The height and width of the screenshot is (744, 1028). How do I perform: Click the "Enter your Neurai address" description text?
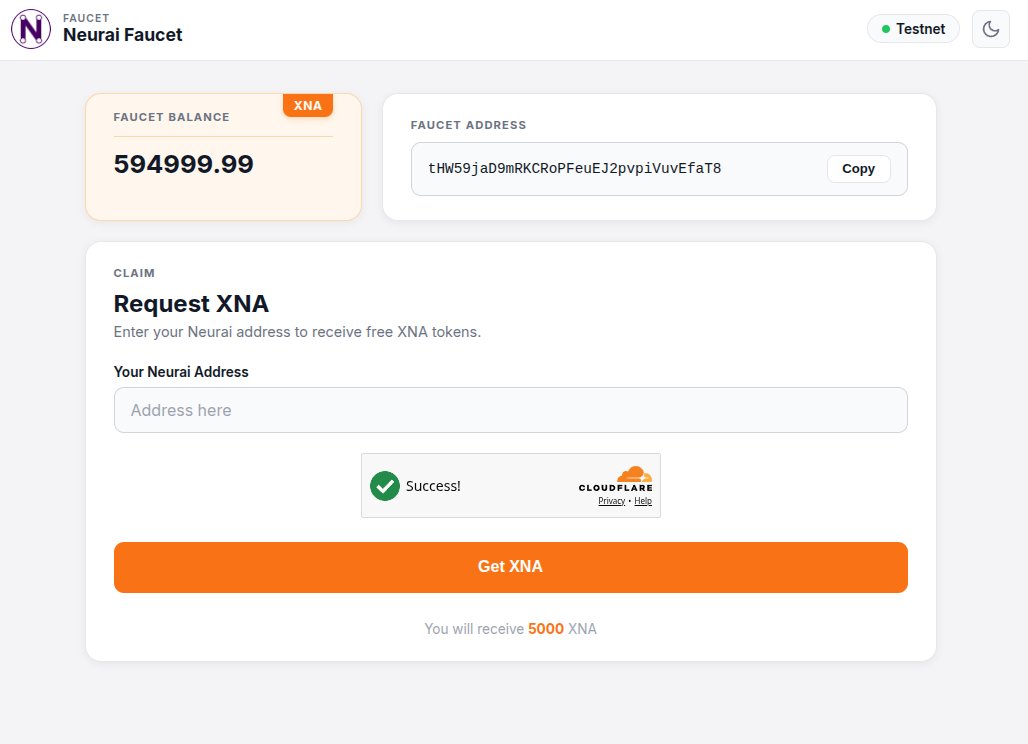tap(297, 332)
